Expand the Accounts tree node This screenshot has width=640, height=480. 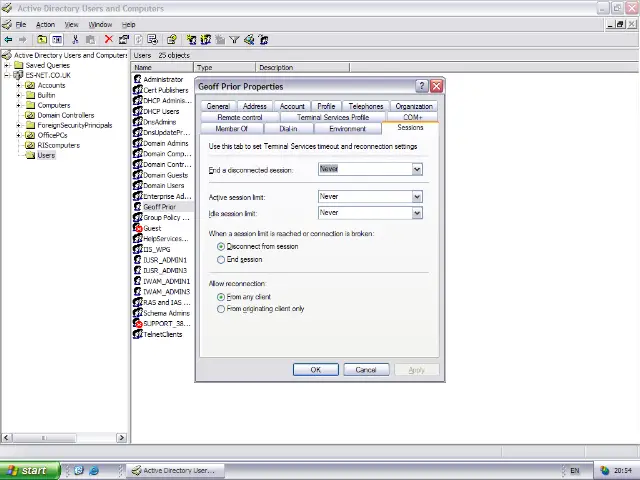pyautogui.click(x=18, y=85)
